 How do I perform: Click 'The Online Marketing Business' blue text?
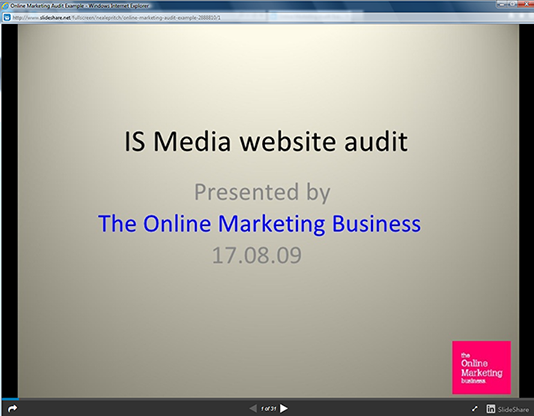pos(260,224)
